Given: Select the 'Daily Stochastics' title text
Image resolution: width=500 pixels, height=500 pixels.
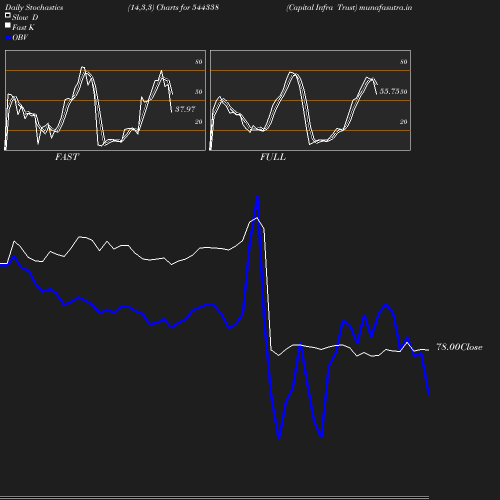Looking at the screenshot, I should 34,7.
